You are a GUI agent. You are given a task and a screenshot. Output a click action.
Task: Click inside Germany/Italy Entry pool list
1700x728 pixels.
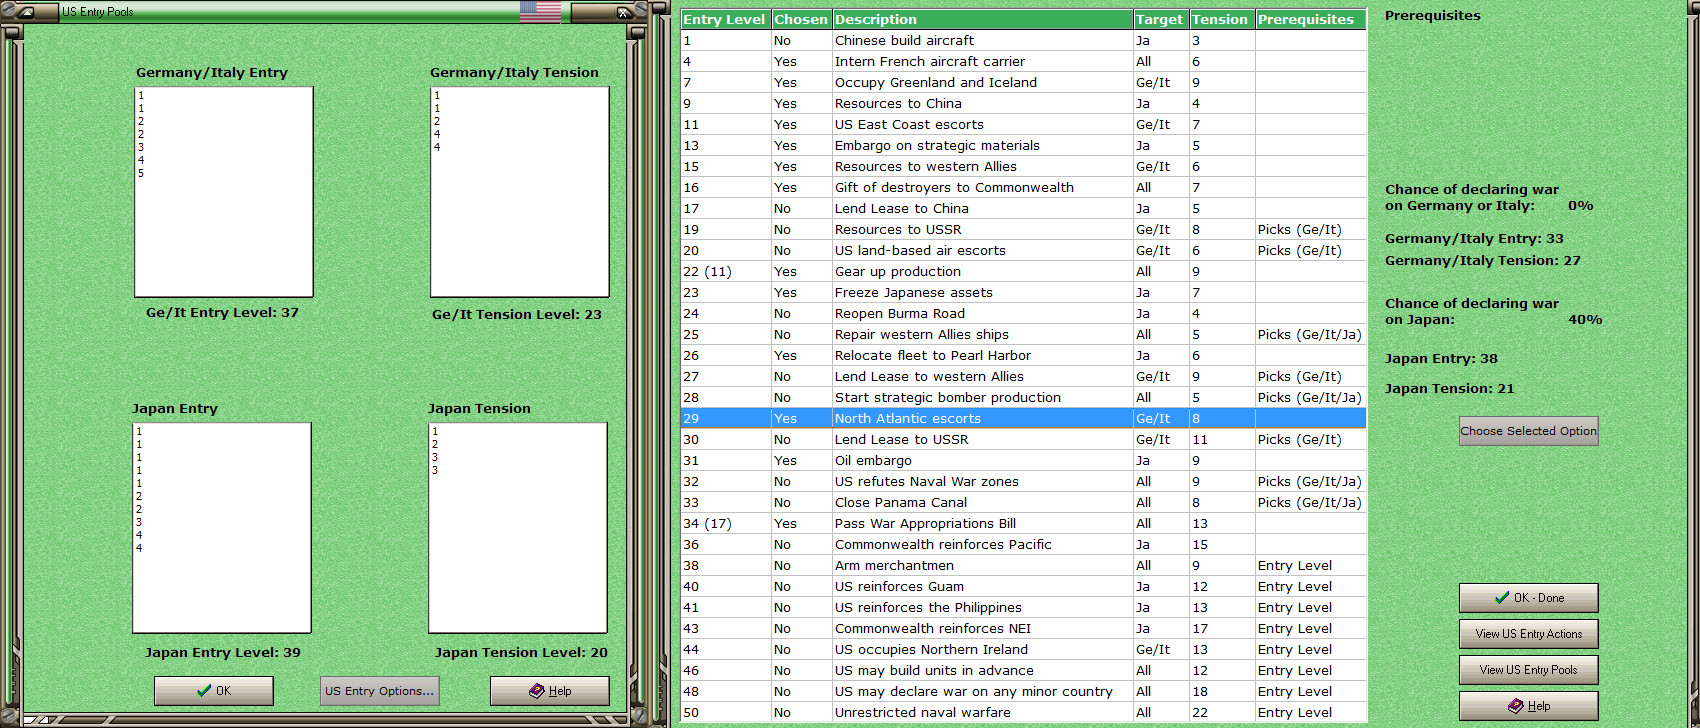pyautogui.click(x=224, y=192)
